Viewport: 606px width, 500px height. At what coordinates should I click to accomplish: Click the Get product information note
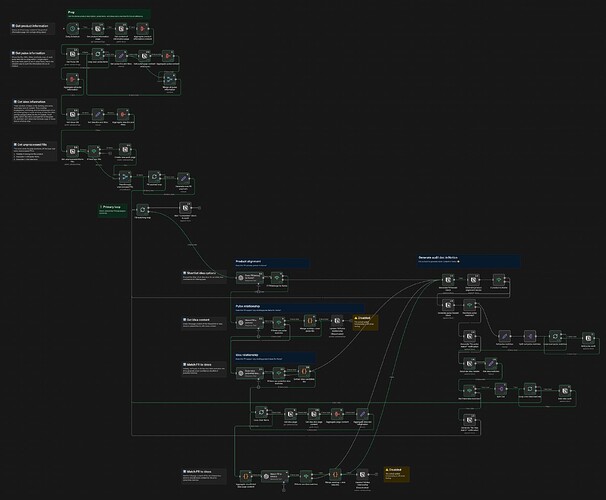pyautogui.click(x=33, y=29)
